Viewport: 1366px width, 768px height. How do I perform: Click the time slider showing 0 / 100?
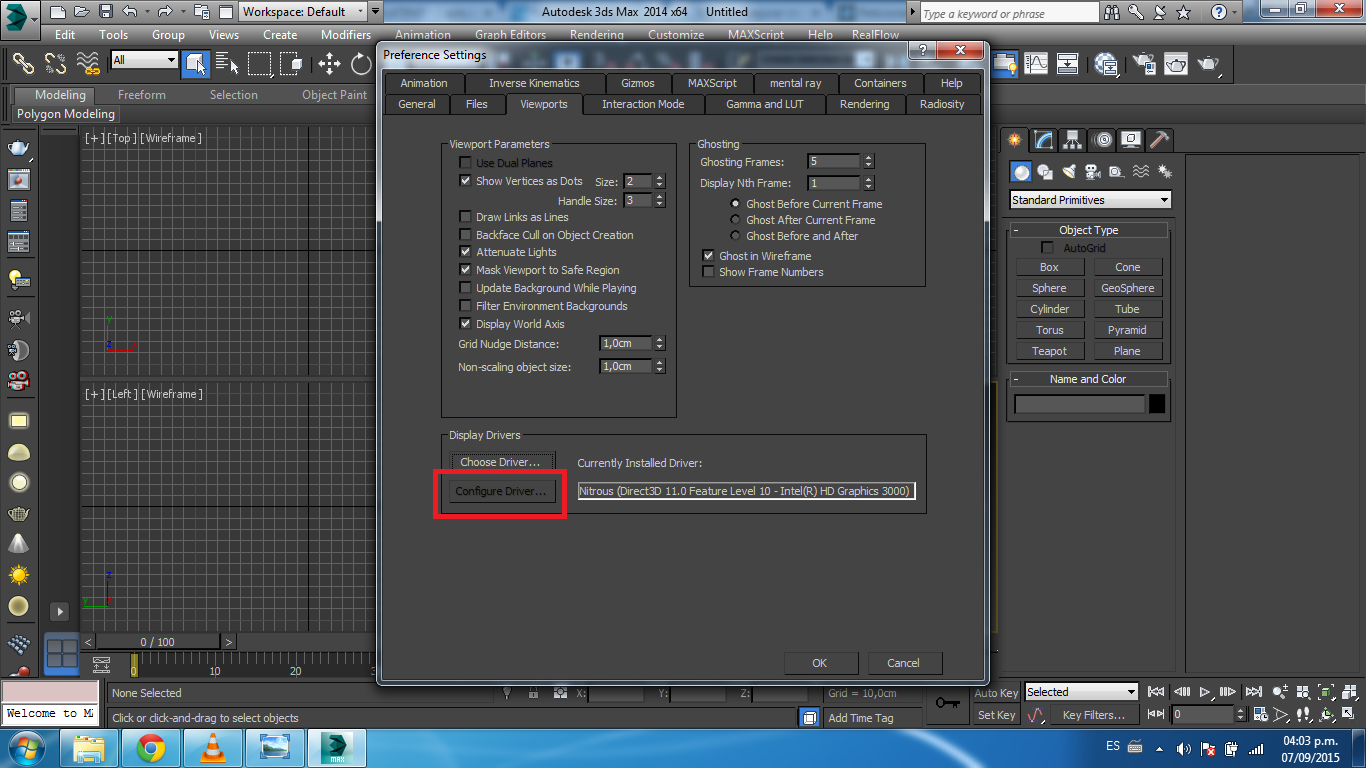point(158,642)
